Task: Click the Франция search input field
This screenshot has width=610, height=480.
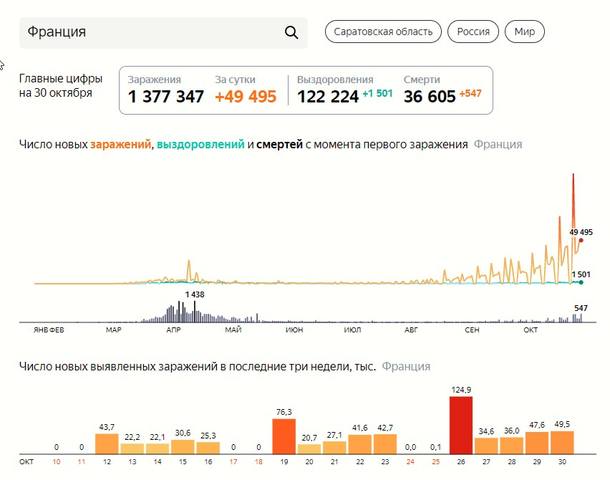Action: 150,32
